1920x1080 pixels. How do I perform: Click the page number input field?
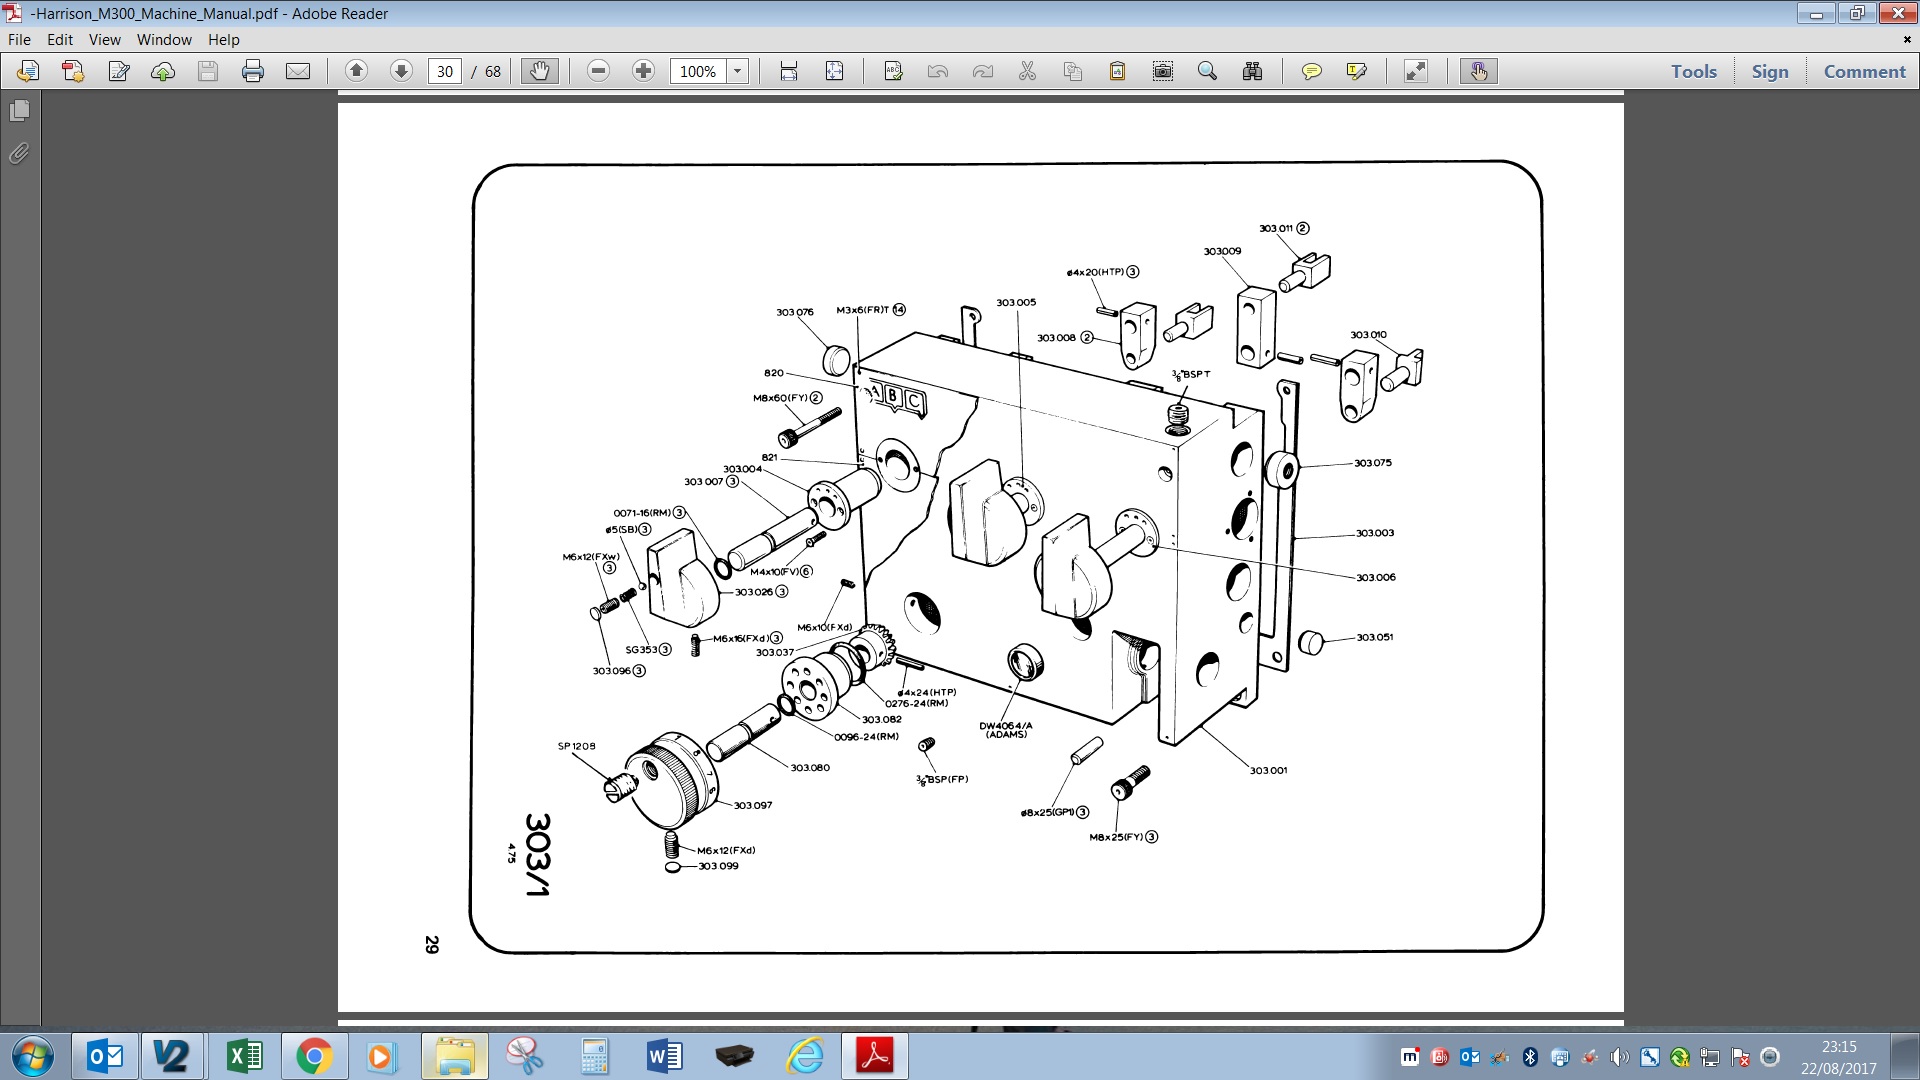tap(445, 71)
